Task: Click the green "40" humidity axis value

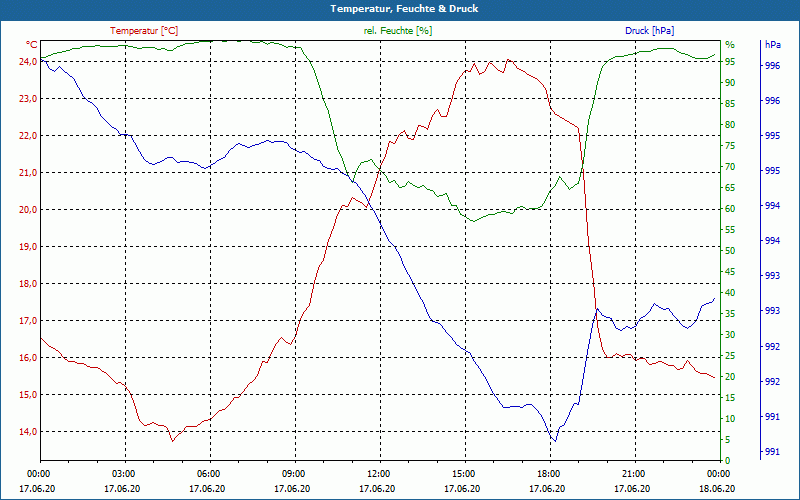Action: coord(730,293)
